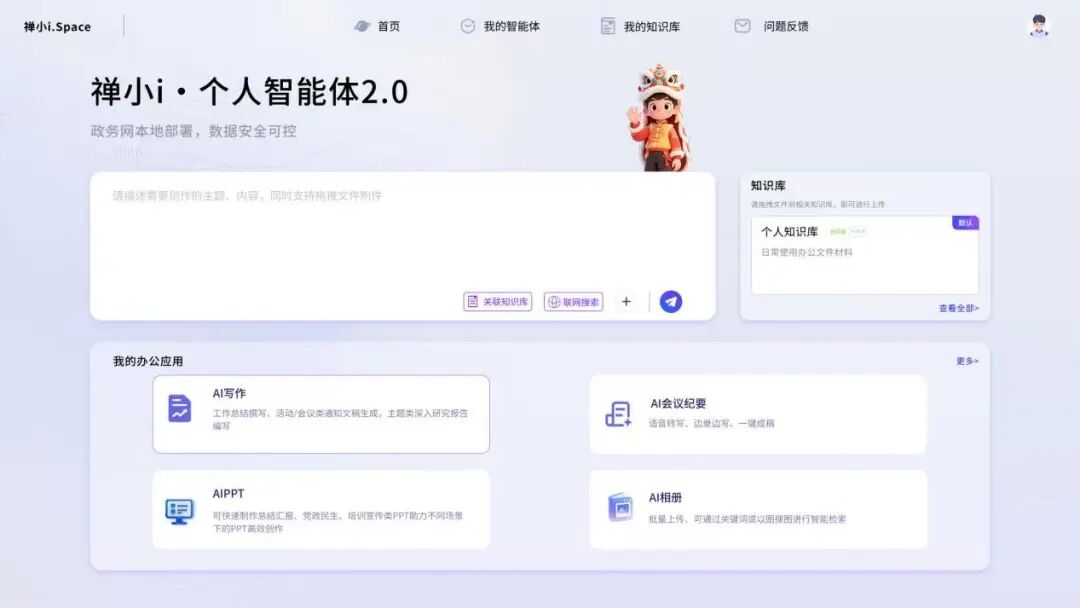Select the 首页 navigation item
This screenshot has width=1080, height=608.
(384, 26)
